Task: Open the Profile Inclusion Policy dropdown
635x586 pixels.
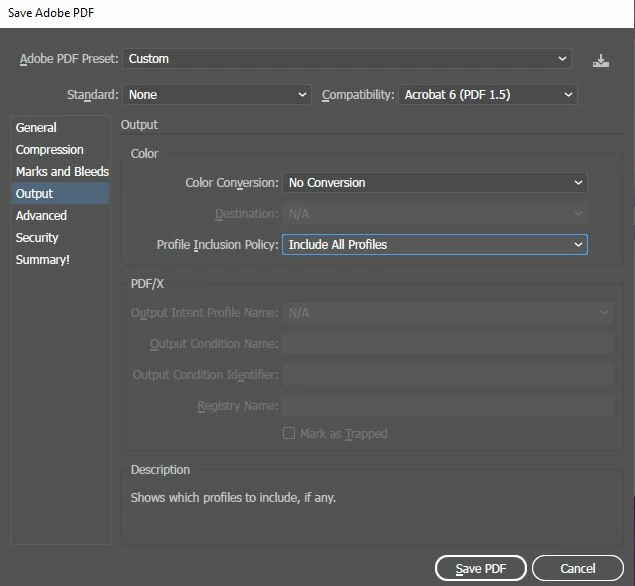Action: click(435, 245)
